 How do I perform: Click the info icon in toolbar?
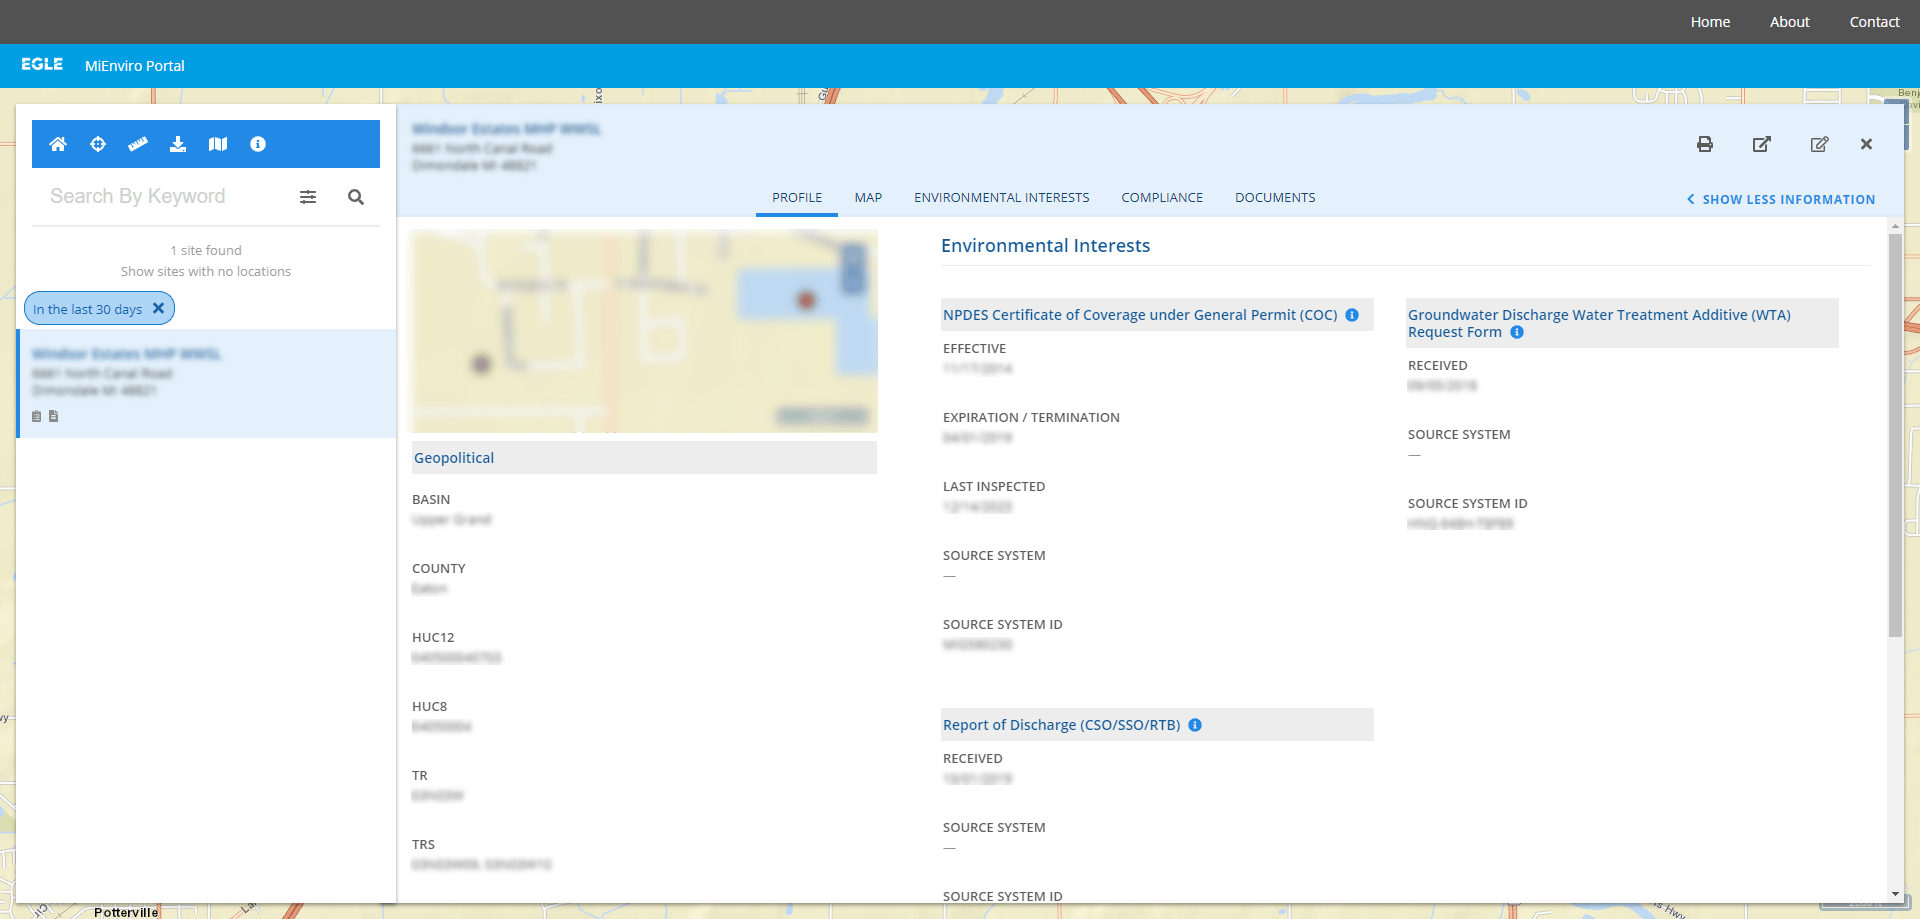[258, 144]
